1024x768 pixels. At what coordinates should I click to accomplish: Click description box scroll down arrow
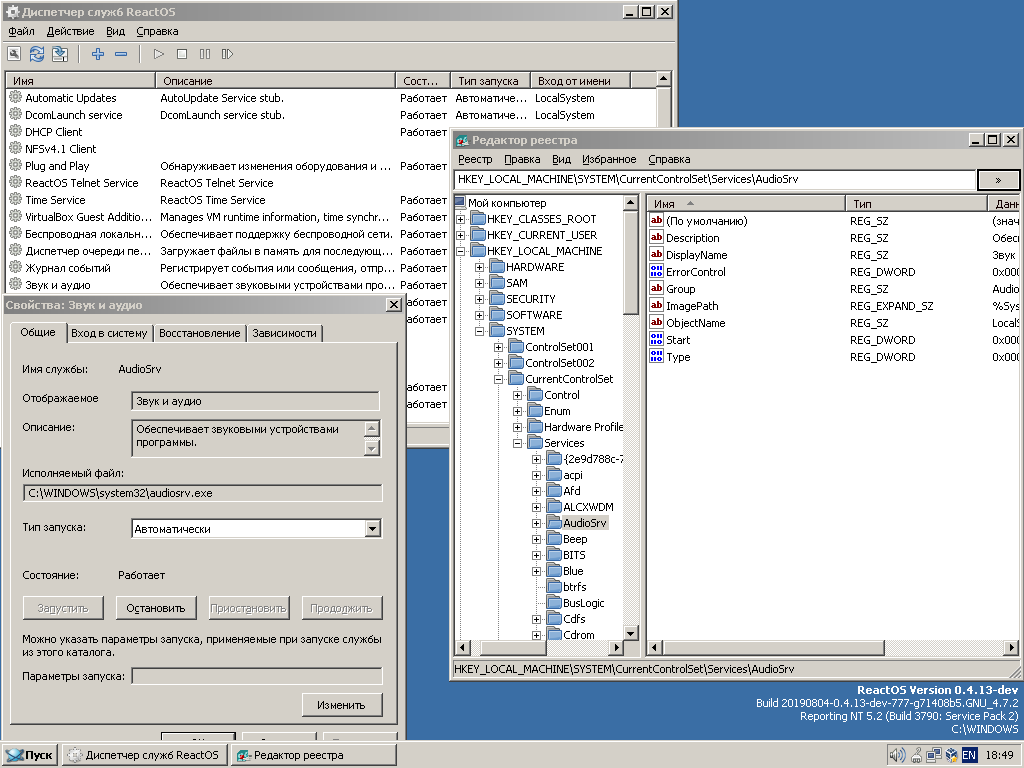coord(372,448)
